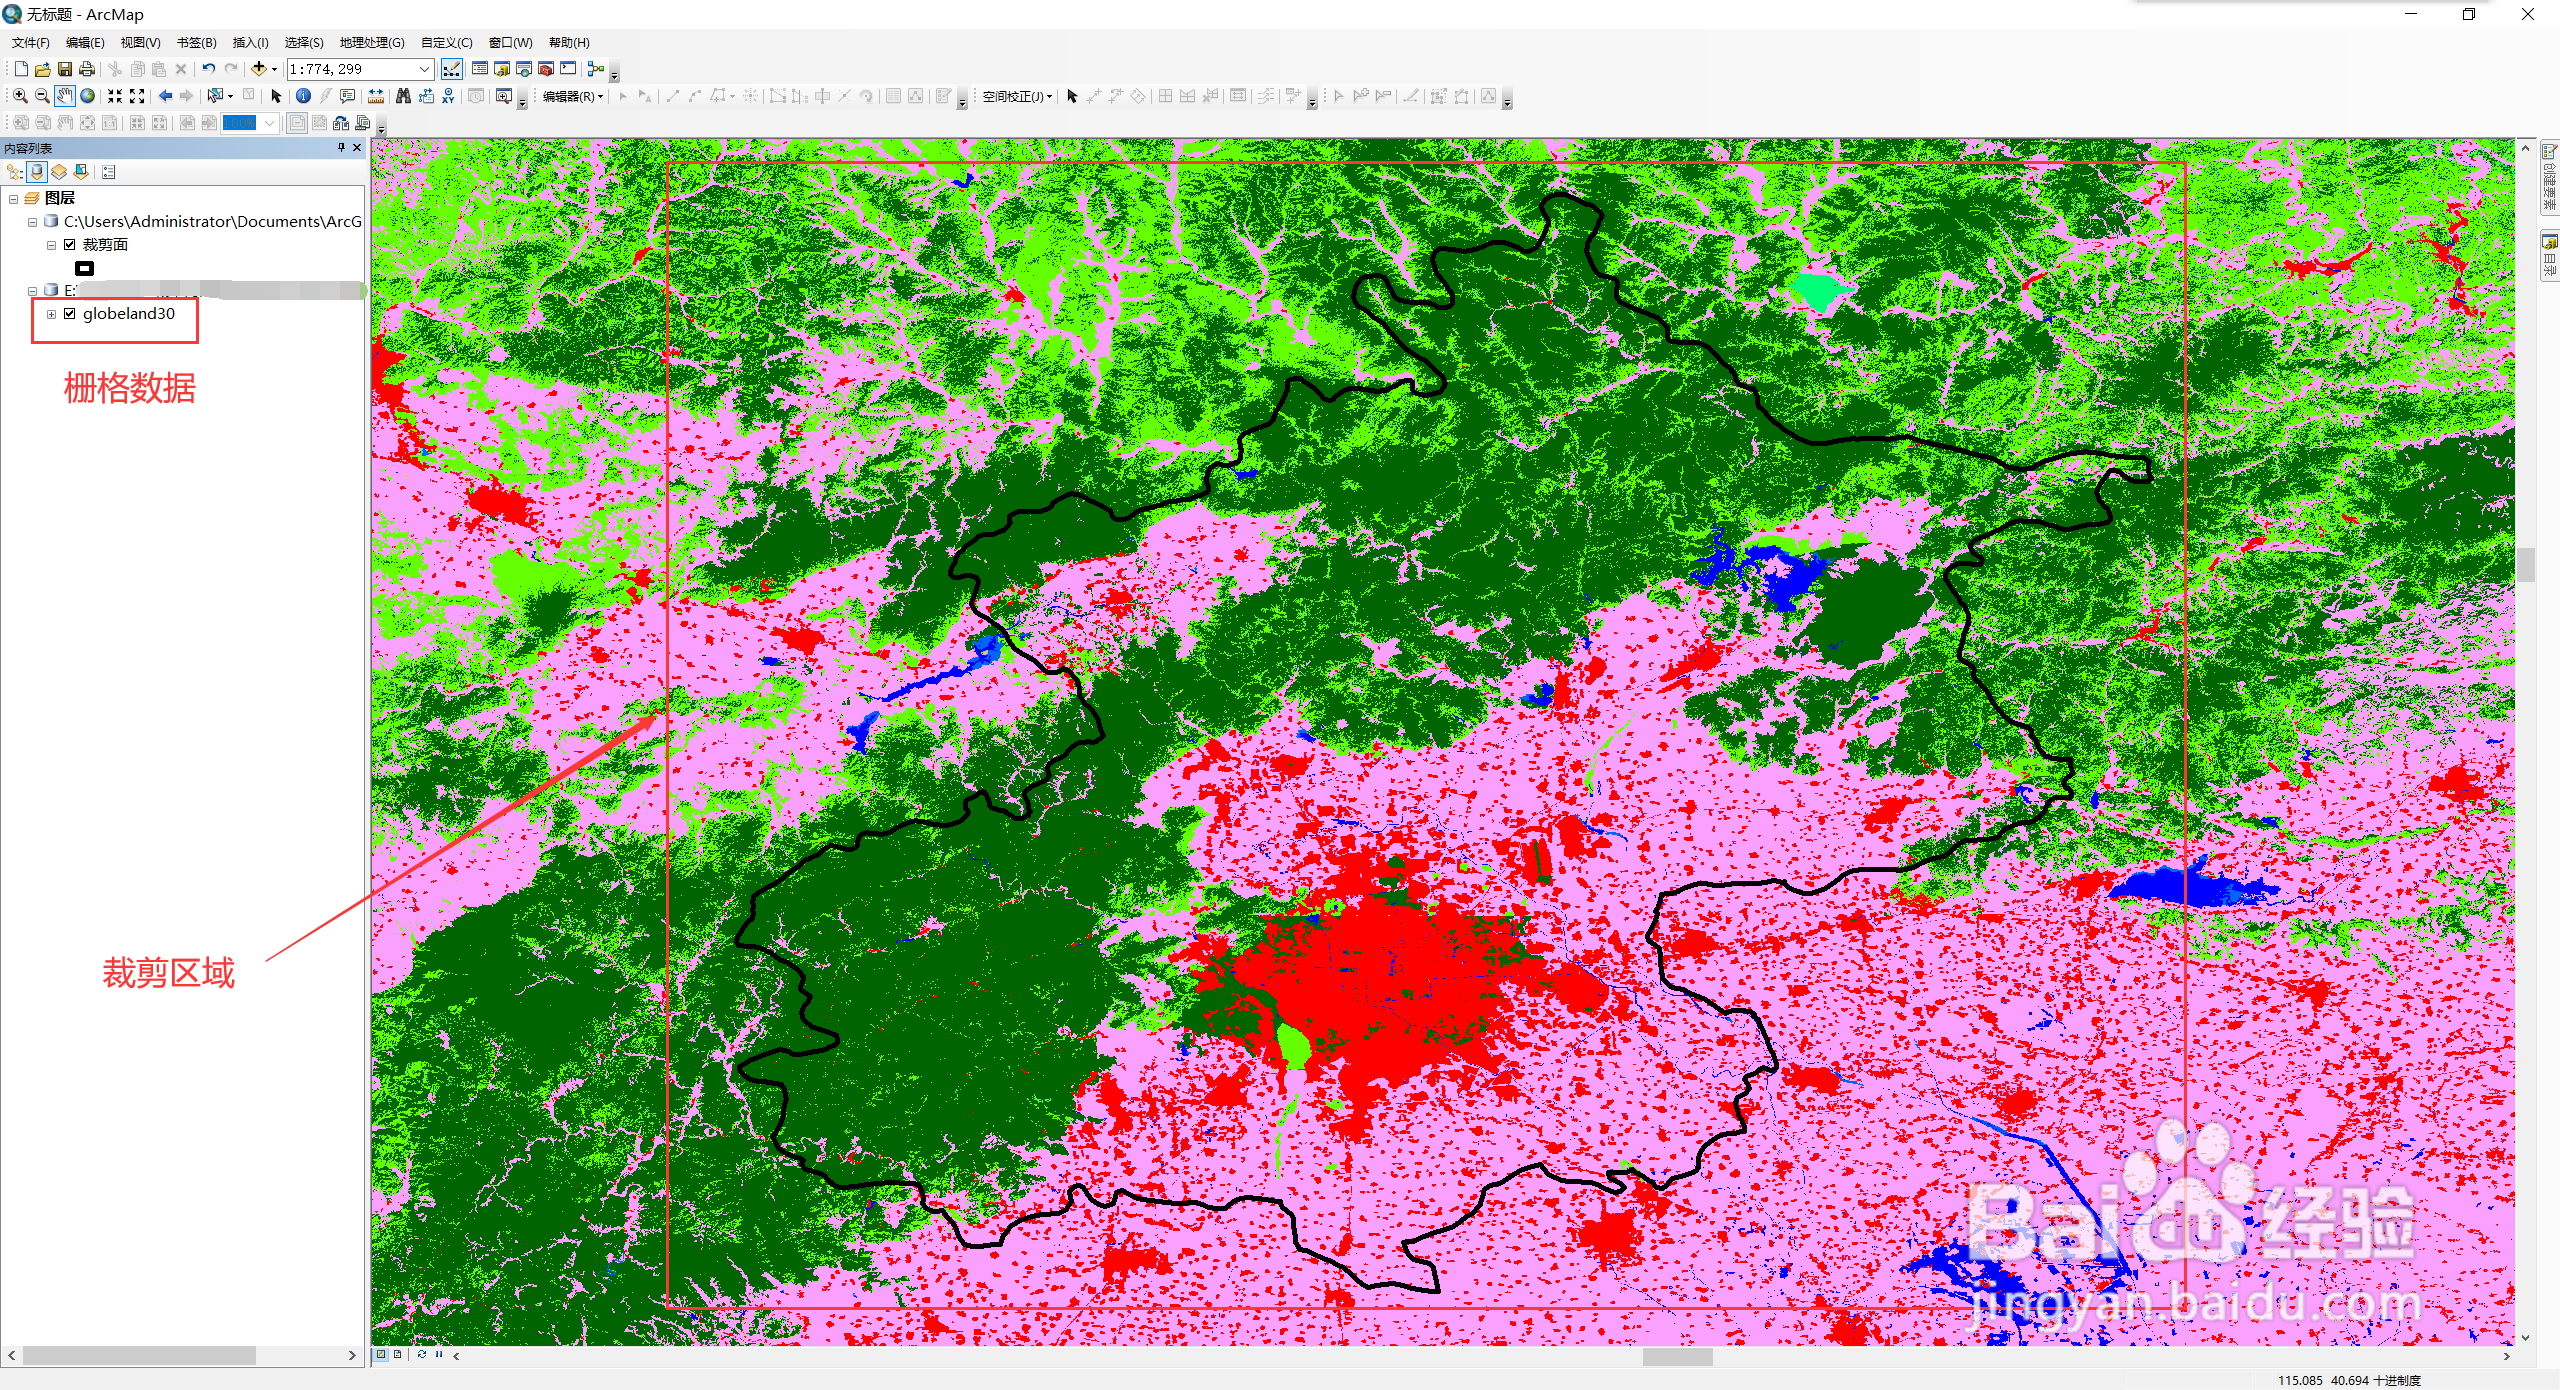Open the 编辑器(R) dropdown button
2560x1390 pixels.
573,96
